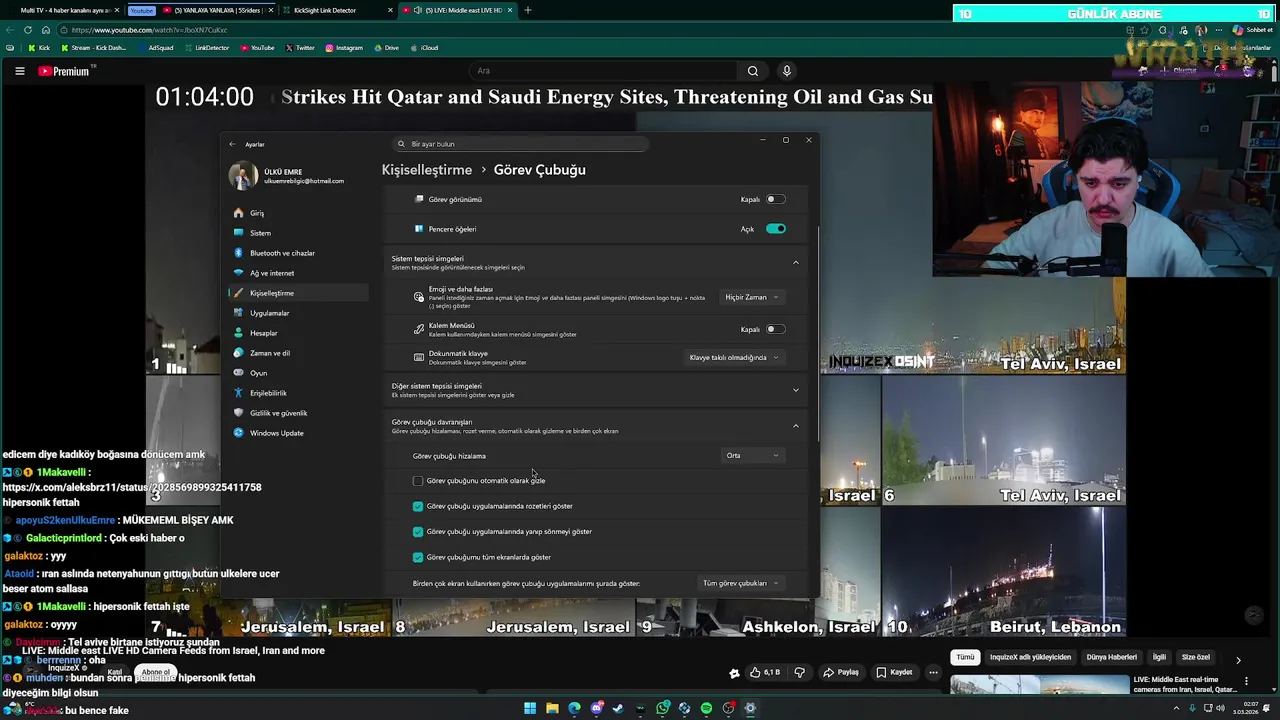Open Uygulamalar settings section

[298, 313]
